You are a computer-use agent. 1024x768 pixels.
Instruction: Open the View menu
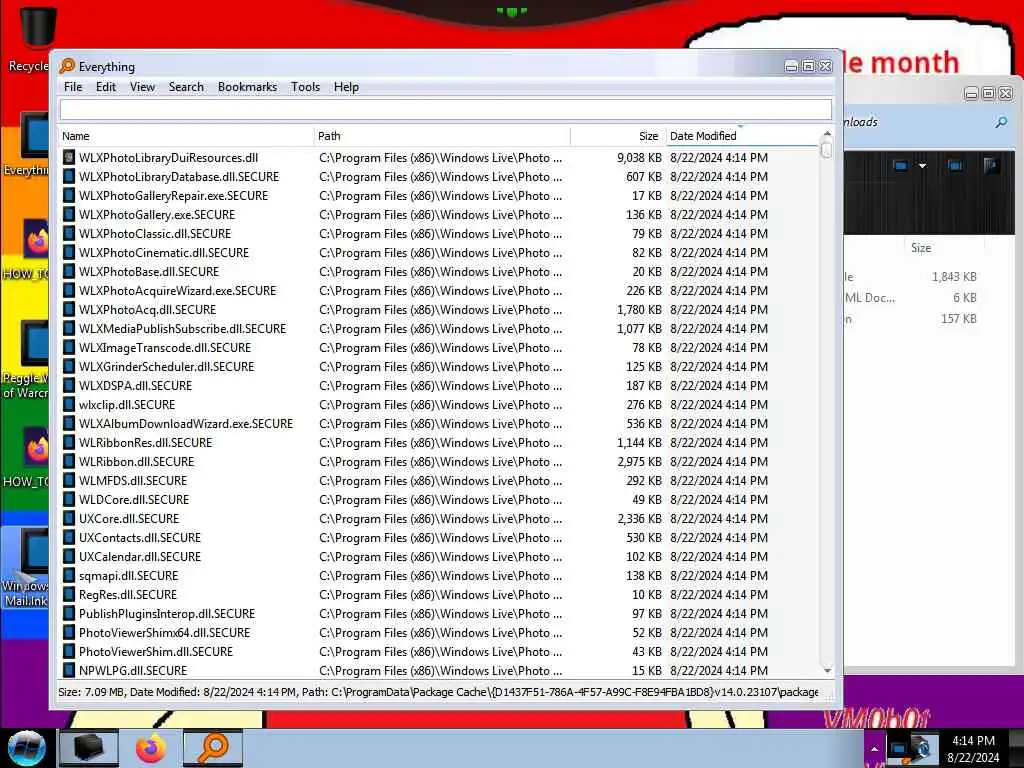(142, 87)
